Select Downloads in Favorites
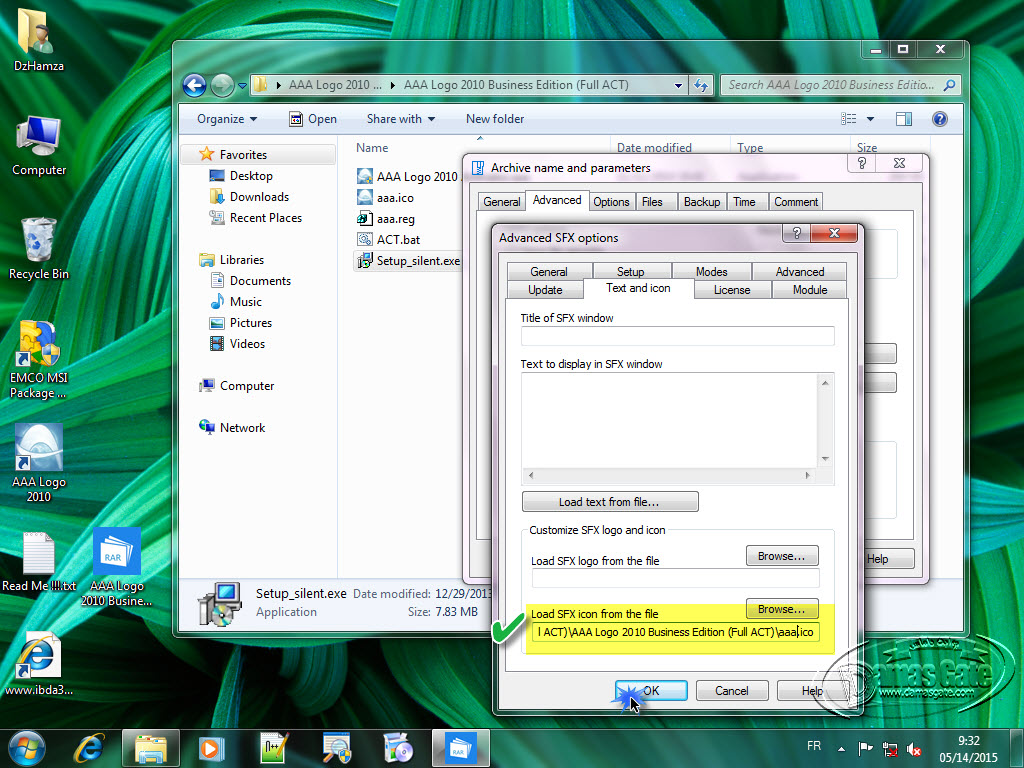Viewport: 1024px width, 768px height. 249,197
